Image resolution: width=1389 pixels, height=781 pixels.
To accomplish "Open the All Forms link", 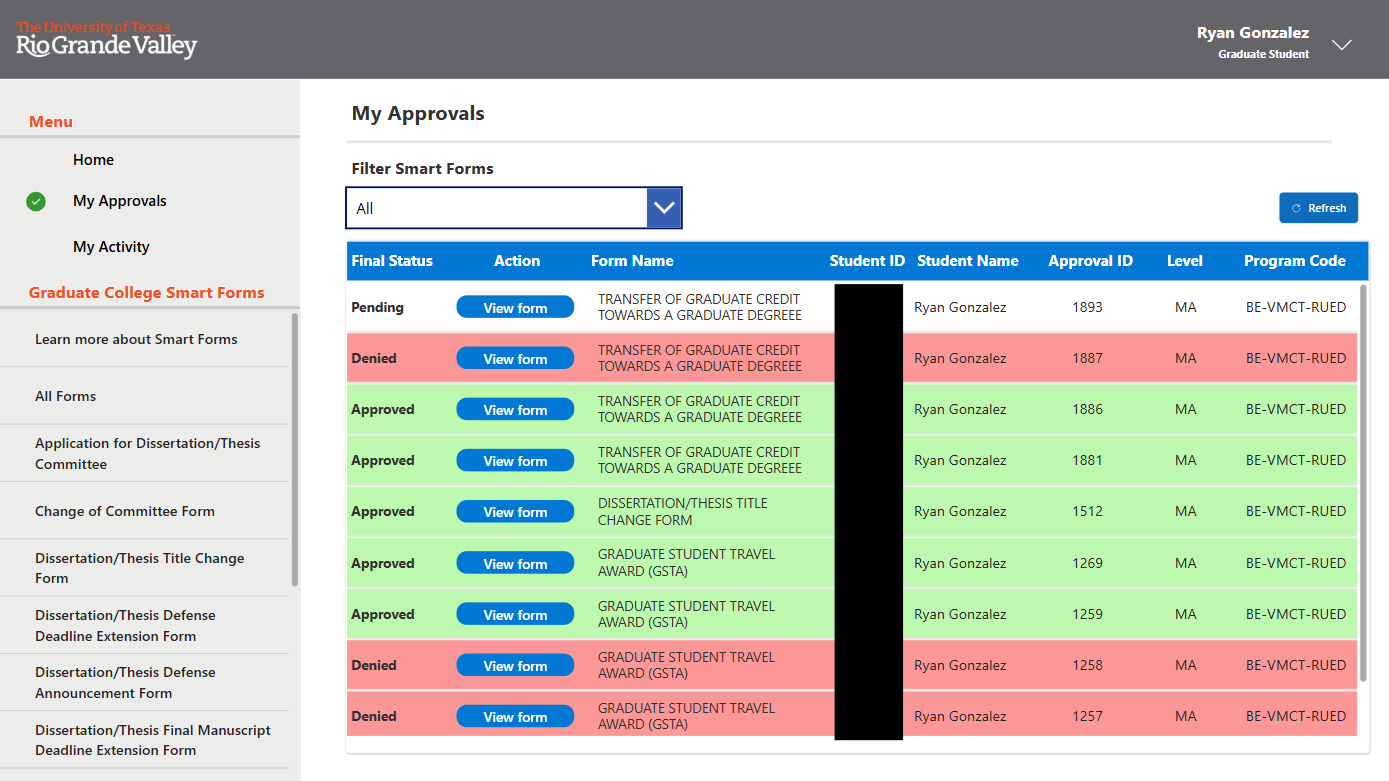I will pyautogui.click(x=66, y=396).
